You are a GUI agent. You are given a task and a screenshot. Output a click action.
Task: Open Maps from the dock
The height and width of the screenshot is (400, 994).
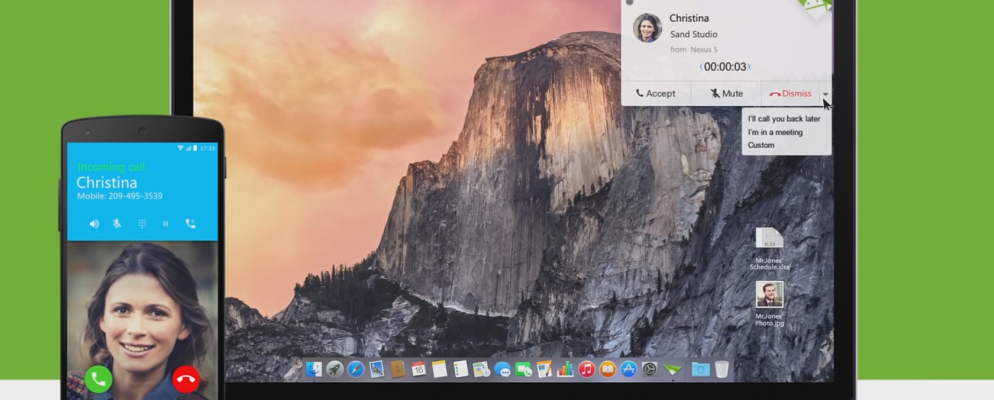481,369
